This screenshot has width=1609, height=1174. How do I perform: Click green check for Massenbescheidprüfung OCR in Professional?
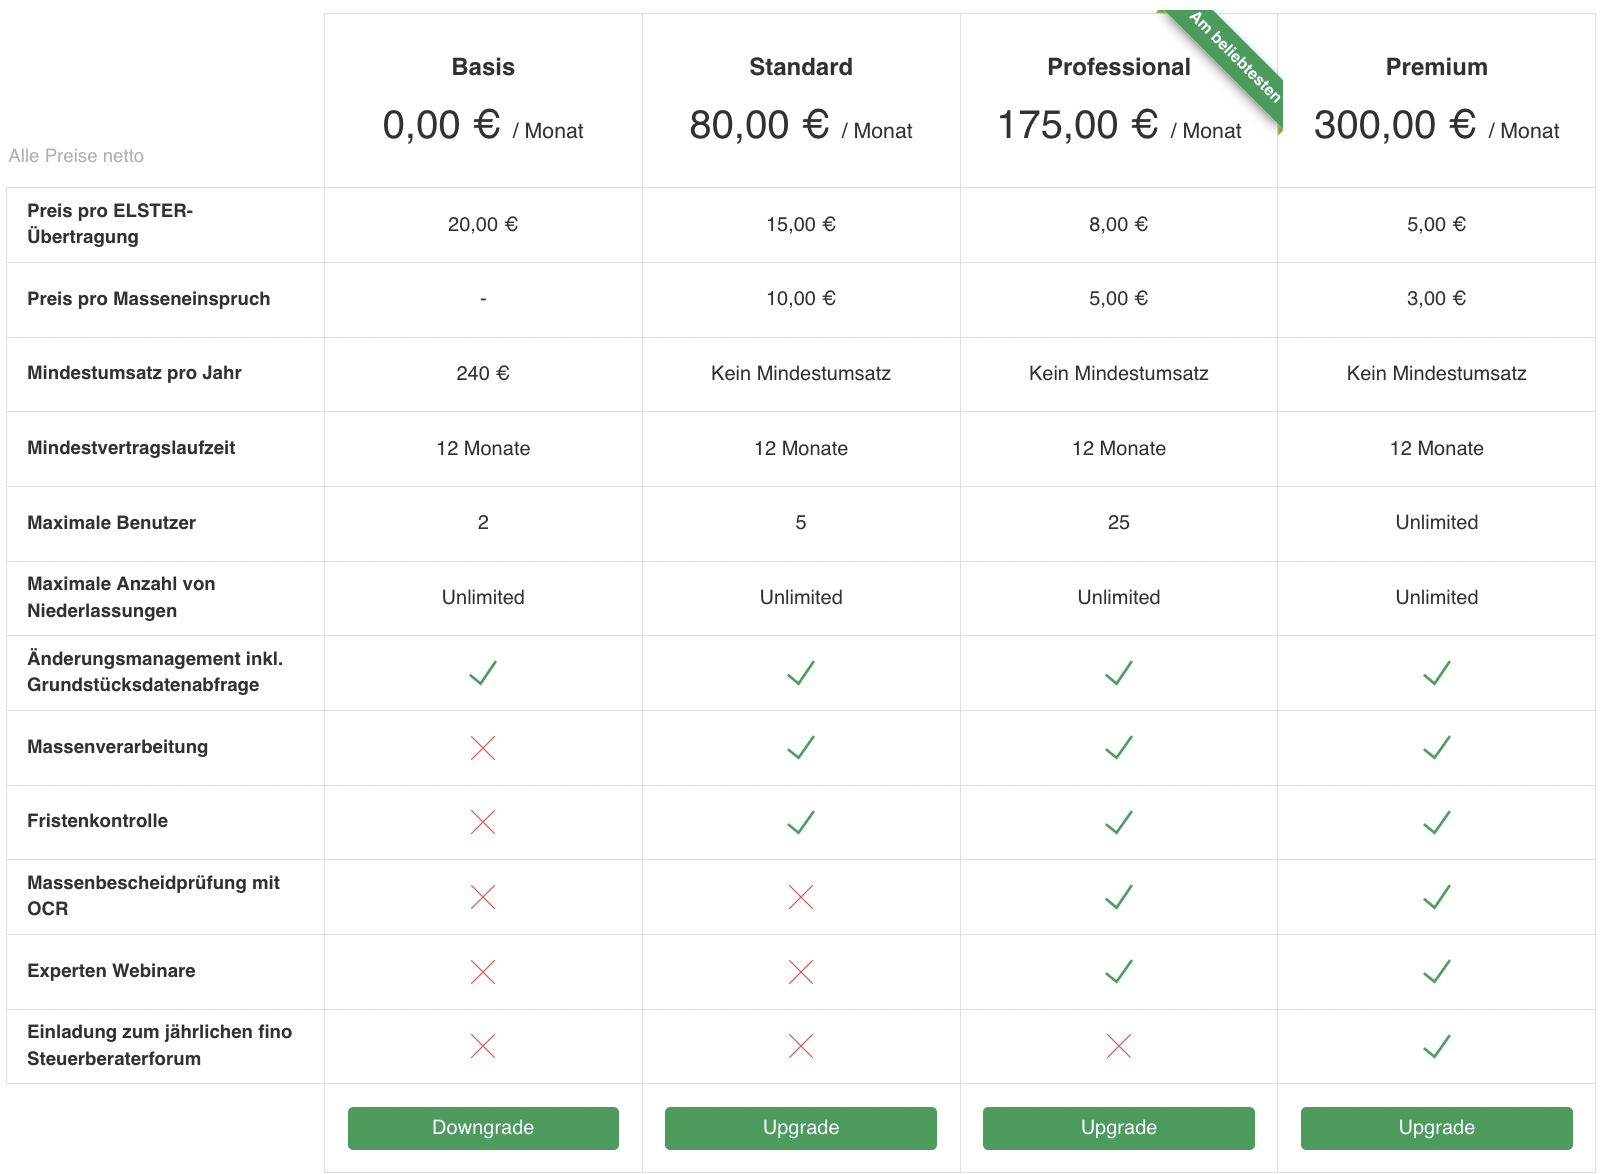1119,897
